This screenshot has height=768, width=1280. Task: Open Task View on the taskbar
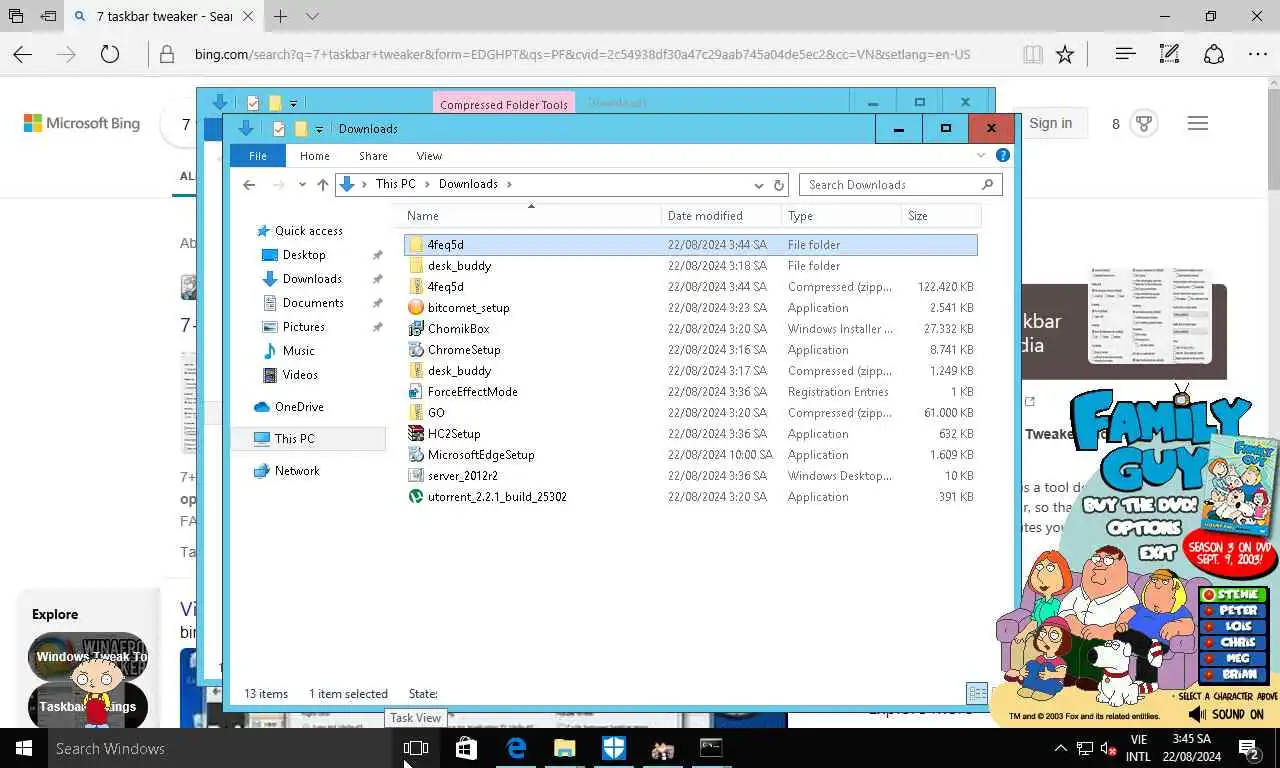[x=415, y=748]
